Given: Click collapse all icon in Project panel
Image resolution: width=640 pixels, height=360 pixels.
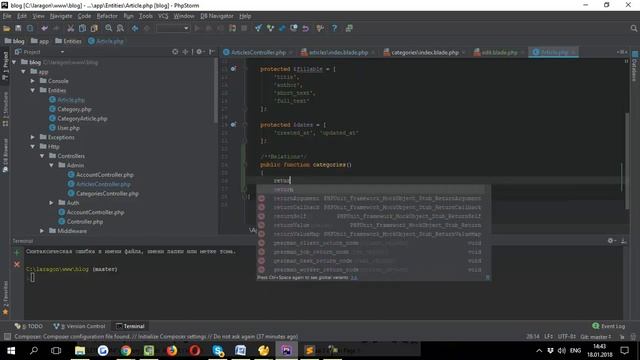Looking at the screenshot, I should [x=185, y=52].
